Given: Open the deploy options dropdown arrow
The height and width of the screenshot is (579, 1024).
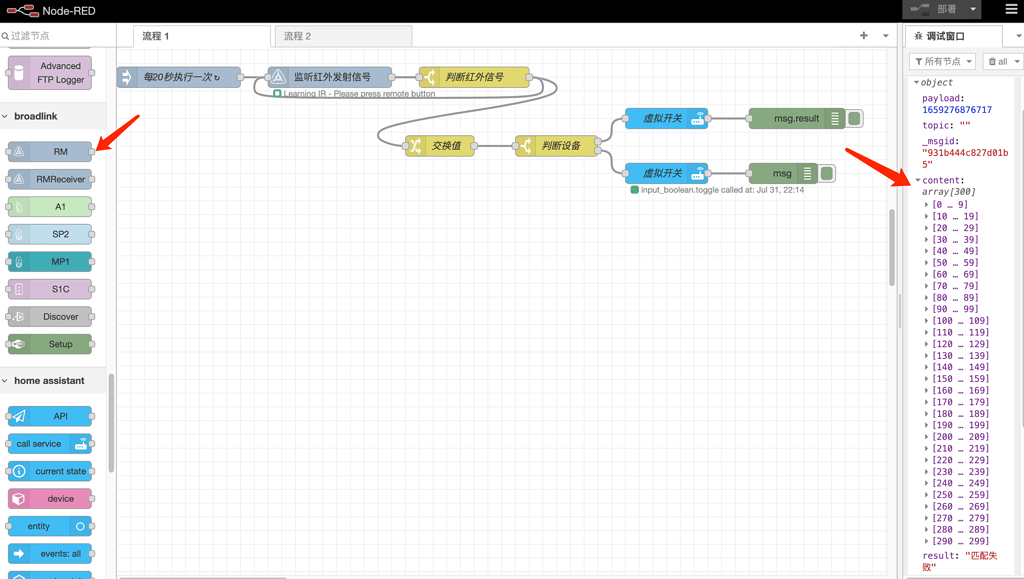Looking at the screenshot, I should coord(973,9).
